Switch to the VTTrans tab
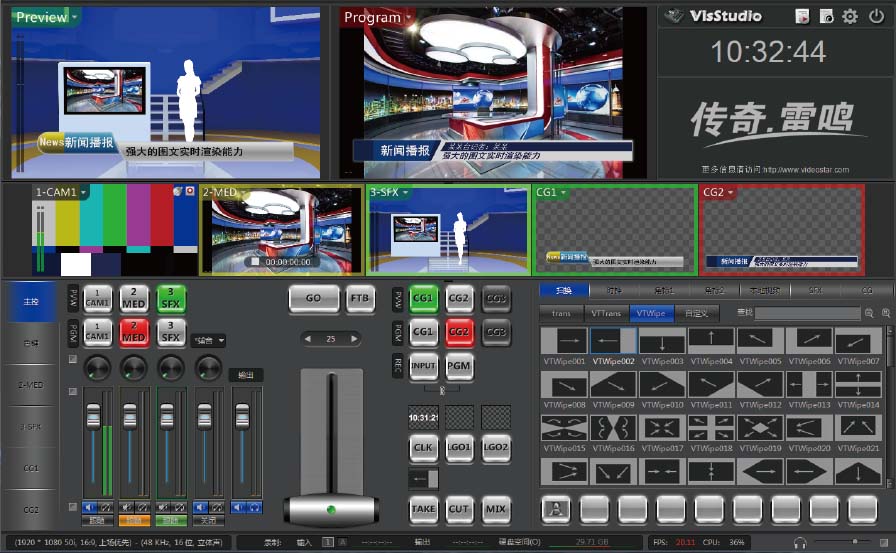Screen dimensions: 896x553 (x=606, y=313)
